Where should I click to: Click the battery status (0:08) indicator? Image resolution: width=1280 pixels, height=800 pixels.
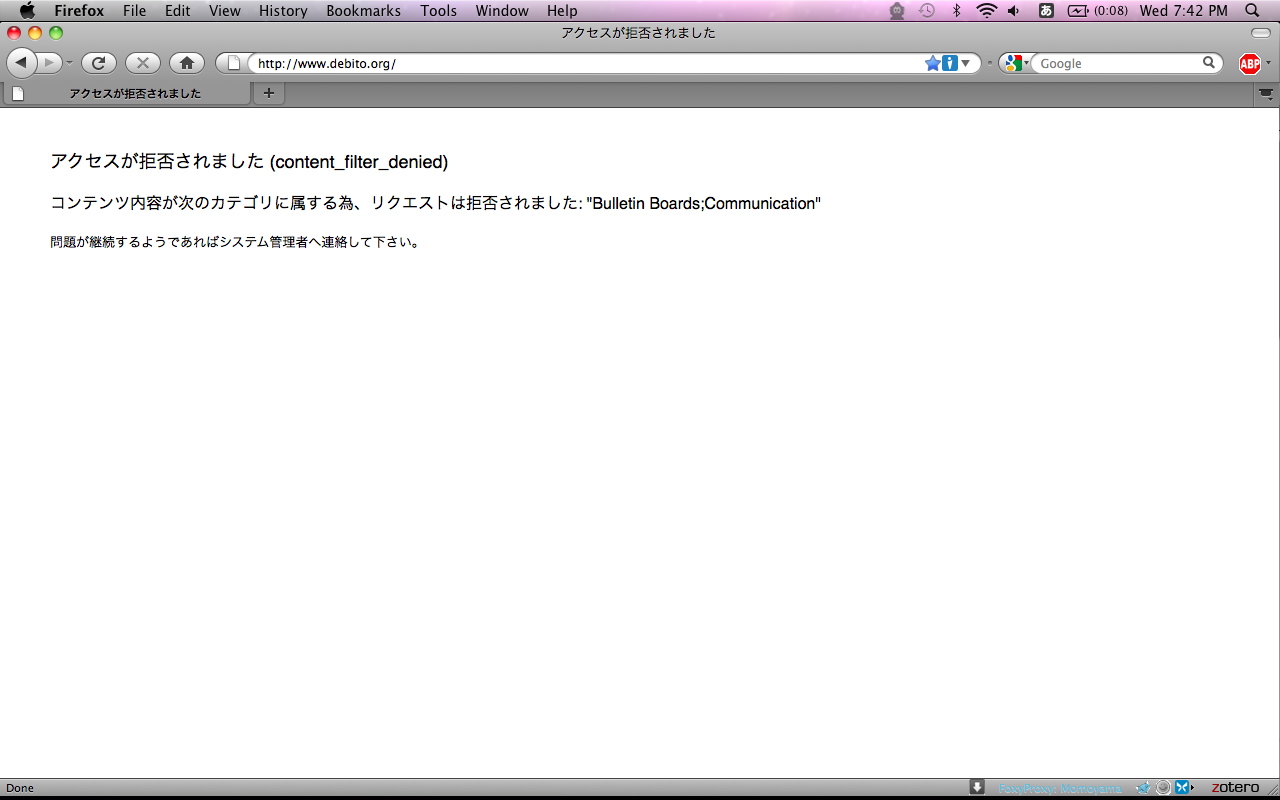(1097, 11)
